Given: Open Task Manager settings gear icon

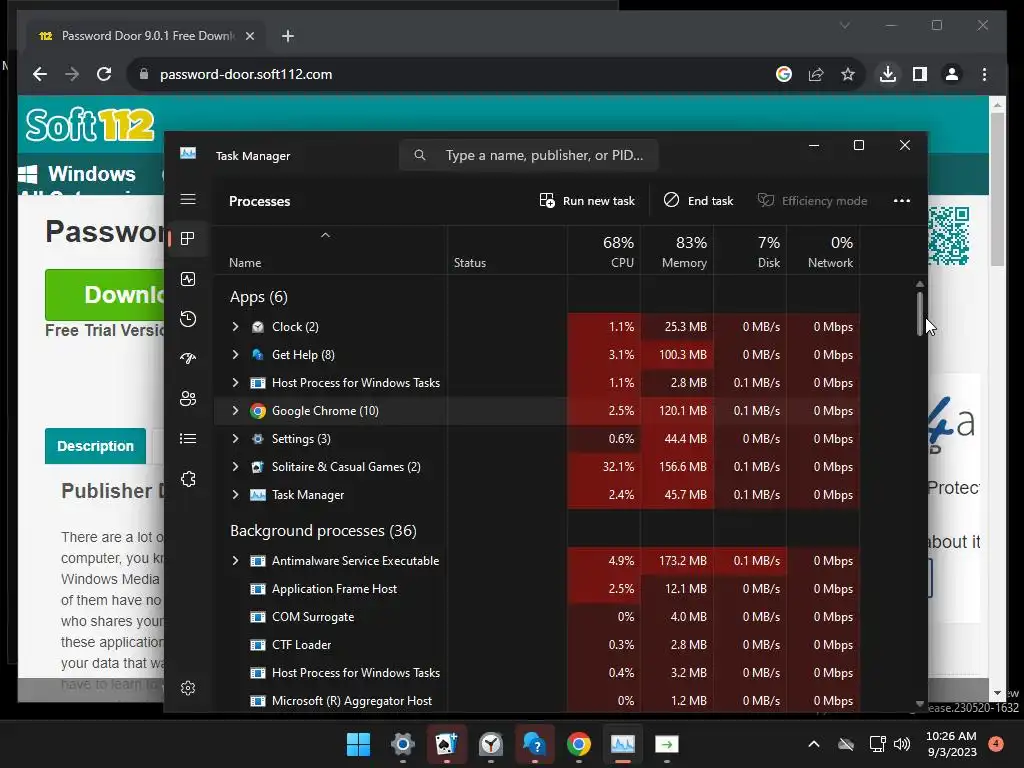Looking at the screenshot, I should tap(188, 688).
